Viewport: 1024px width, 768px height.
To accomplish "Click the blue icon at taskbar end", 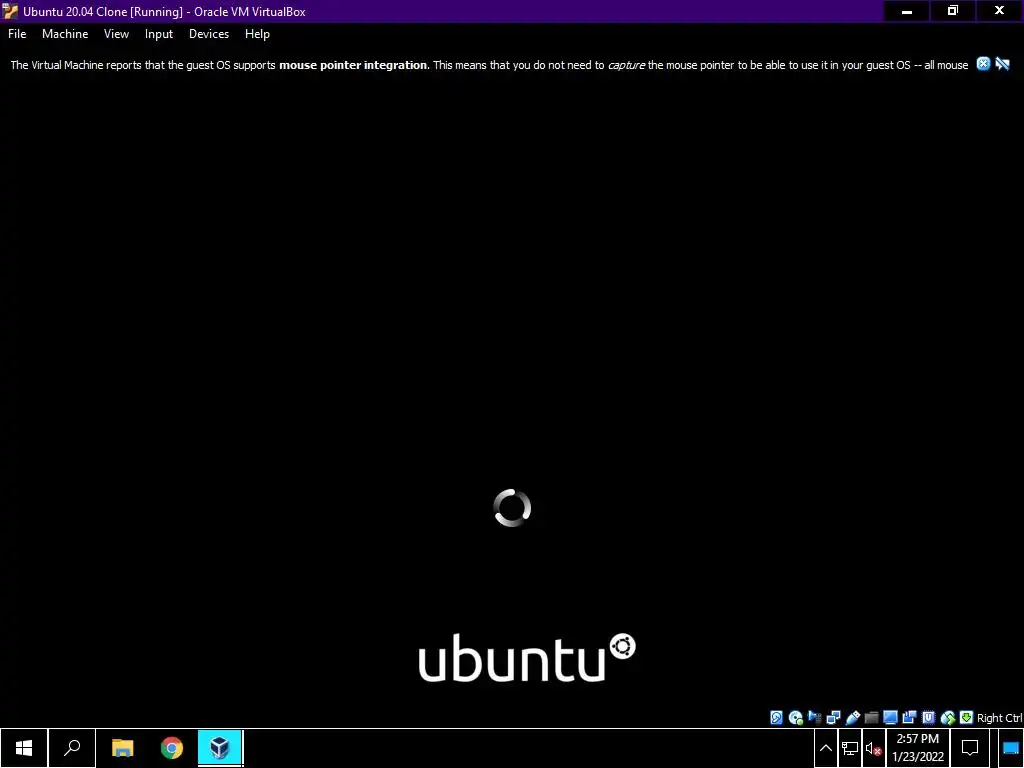I will click(x=1010, y=748).
